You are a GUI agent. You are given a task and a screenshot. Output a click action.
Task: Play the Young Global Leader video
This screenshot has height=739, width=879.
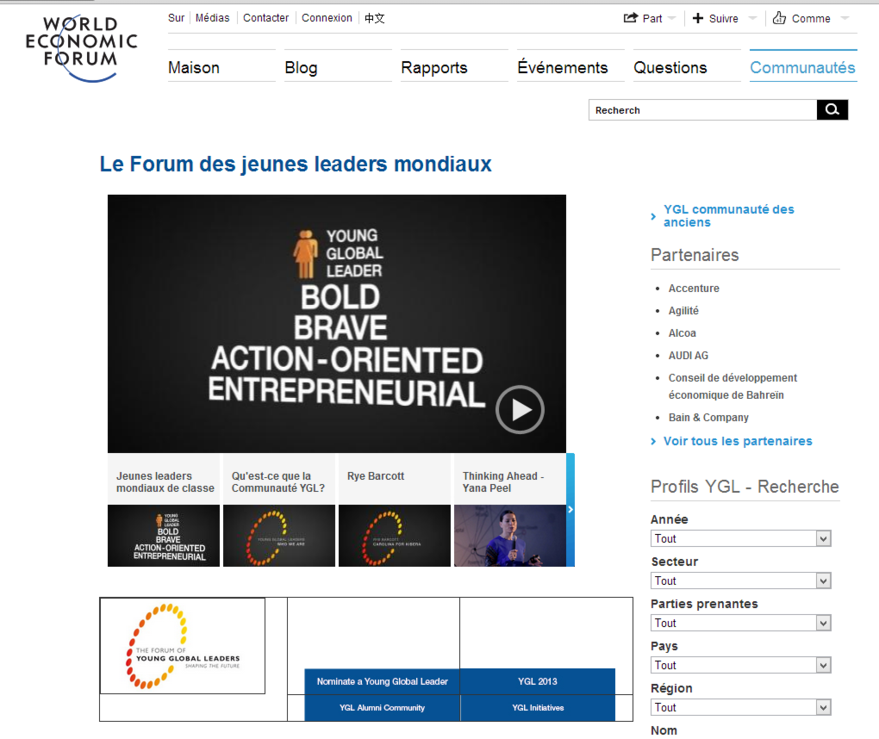[520, 410]
